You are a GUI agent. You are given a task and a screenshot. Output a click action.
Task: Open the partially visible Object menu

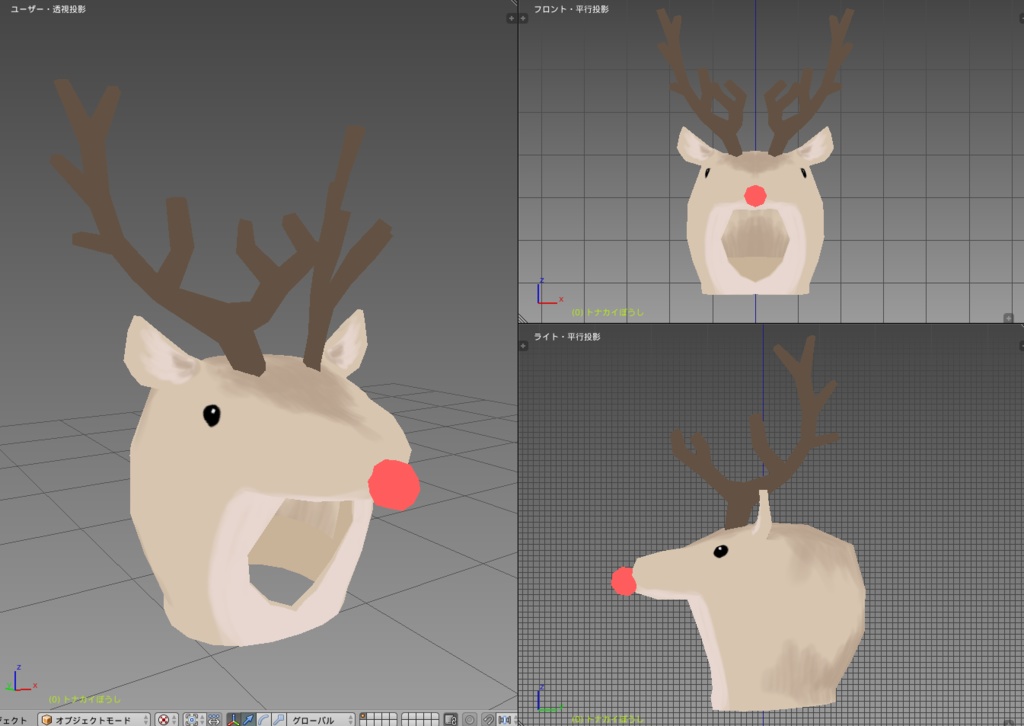pos(13,719)
